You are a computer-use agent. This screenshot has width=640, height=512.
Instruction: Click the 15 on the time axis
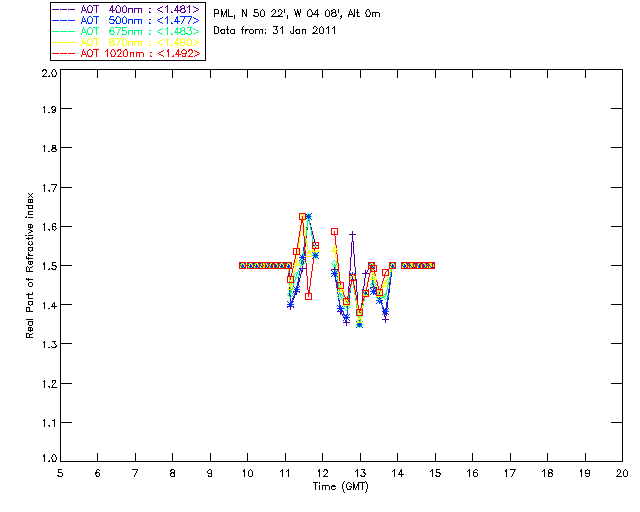[435, 473]
